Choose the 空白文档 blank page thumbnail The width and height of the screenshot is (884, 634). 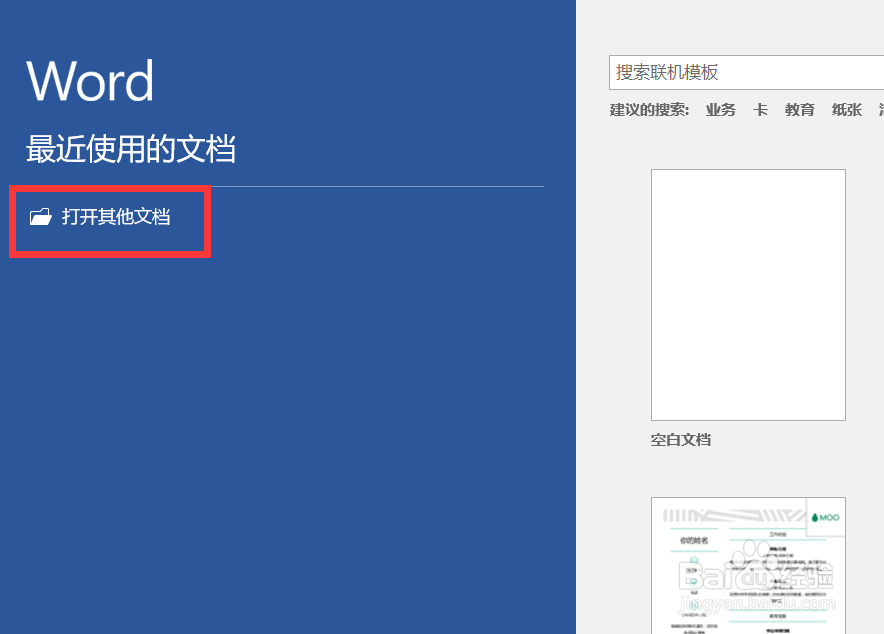coord(748,295)
